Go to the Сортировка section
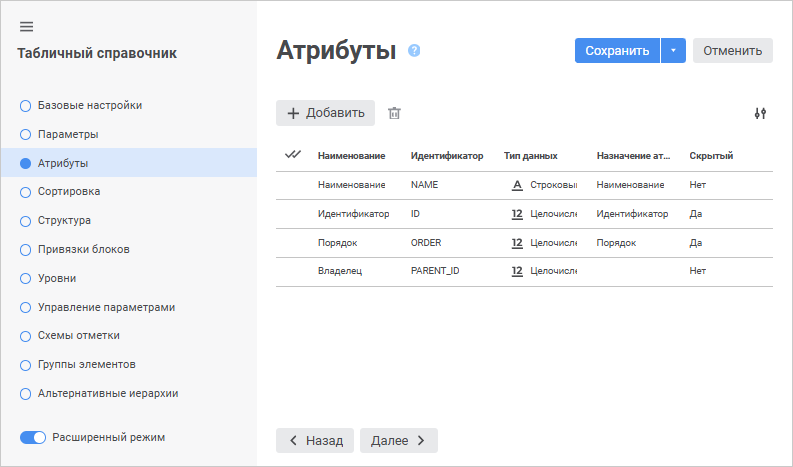This screenshot has width=793, height=467. pyautogui.click(x=68, y=191)
